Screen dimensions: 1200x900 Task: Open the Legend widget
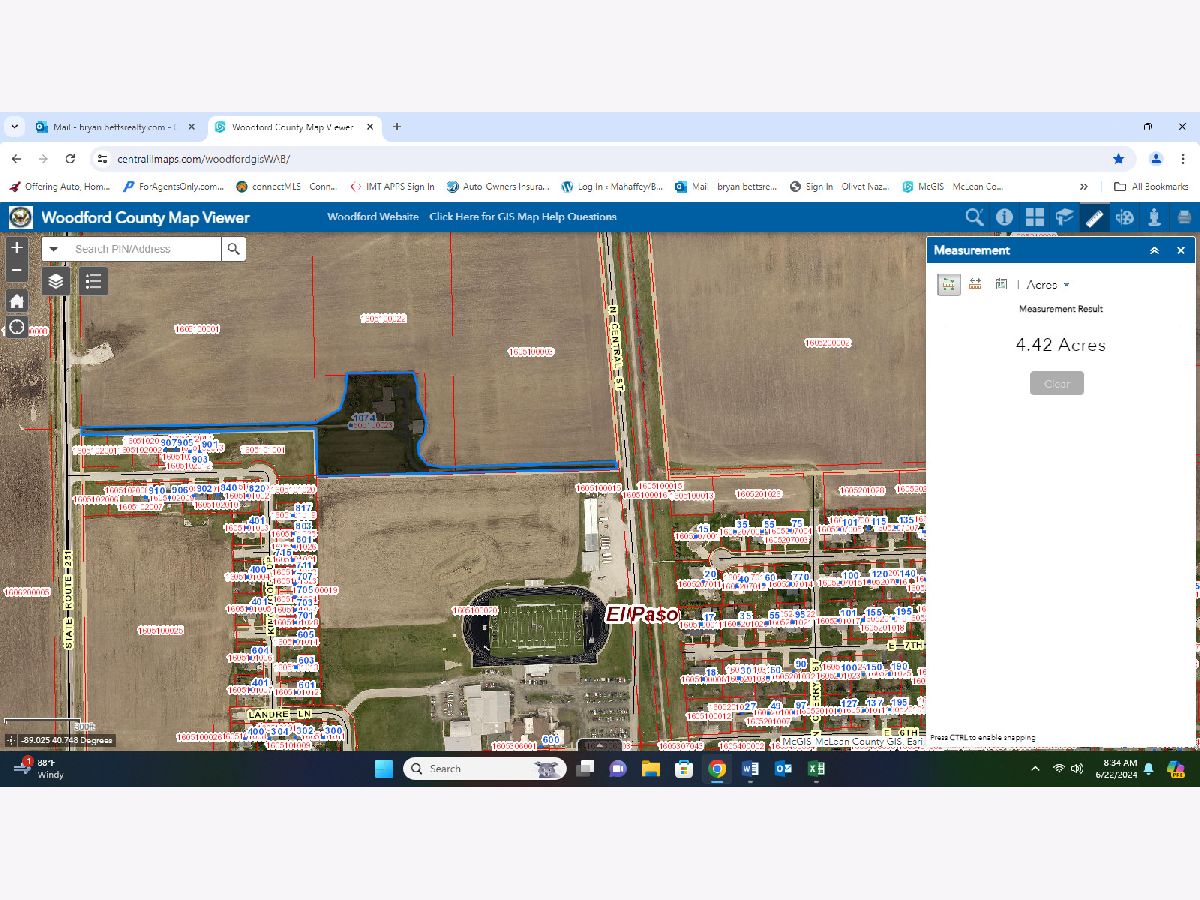tap(93, 281)
